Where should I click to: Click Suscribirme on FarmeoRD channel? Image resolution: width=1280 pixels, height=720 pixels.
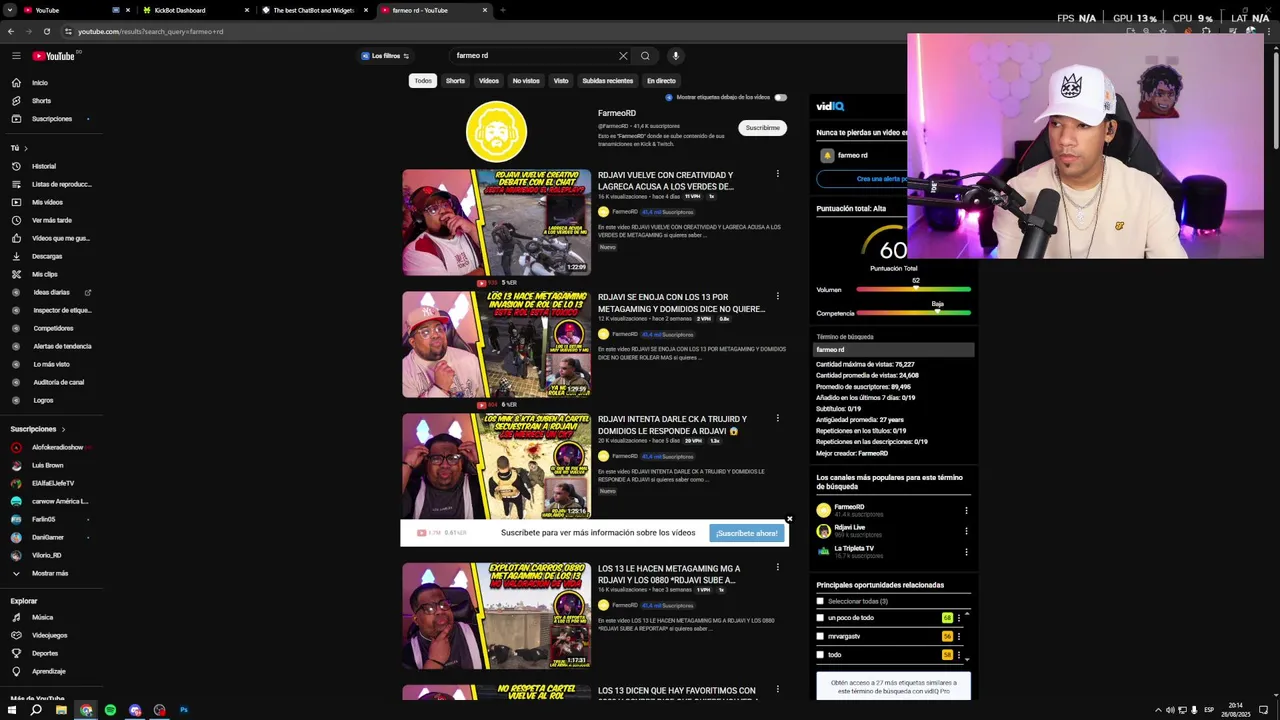coord(762,128)
